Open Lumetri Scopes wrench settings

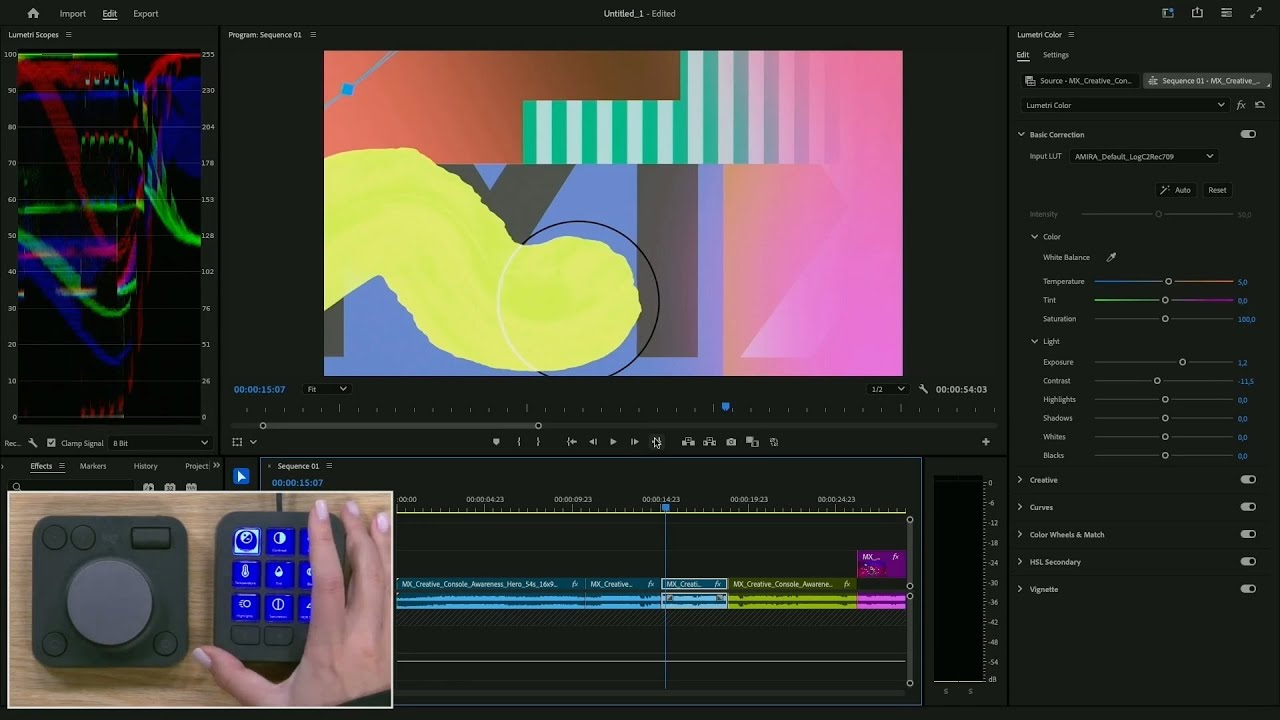pos(33,443)
